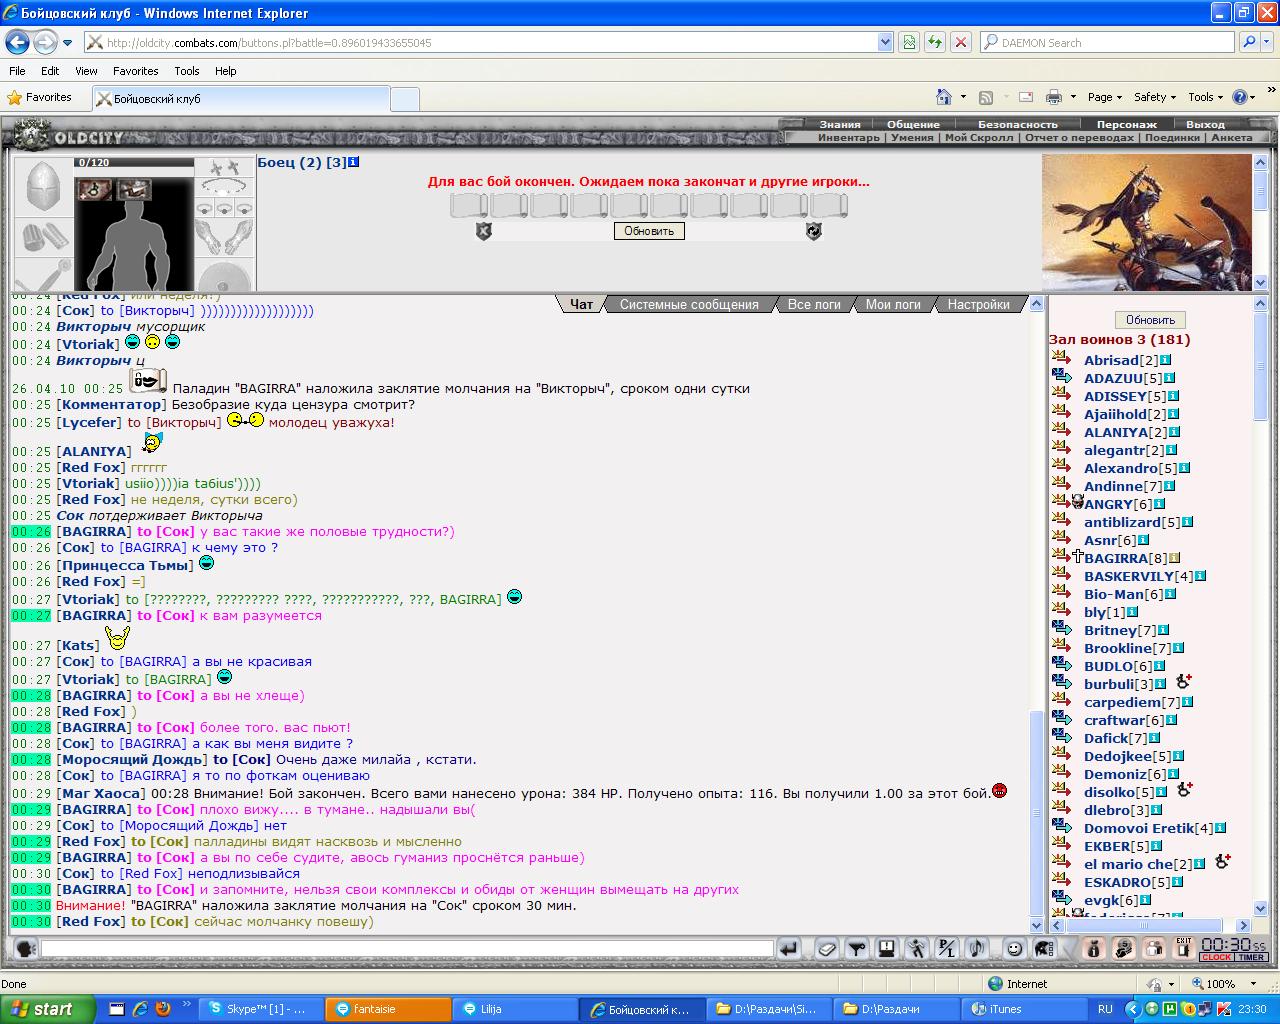Toggle the CLOCK mode under timer
Image resolution: width=1280 pixels, height=1024 pixels.
(1217, 957)
